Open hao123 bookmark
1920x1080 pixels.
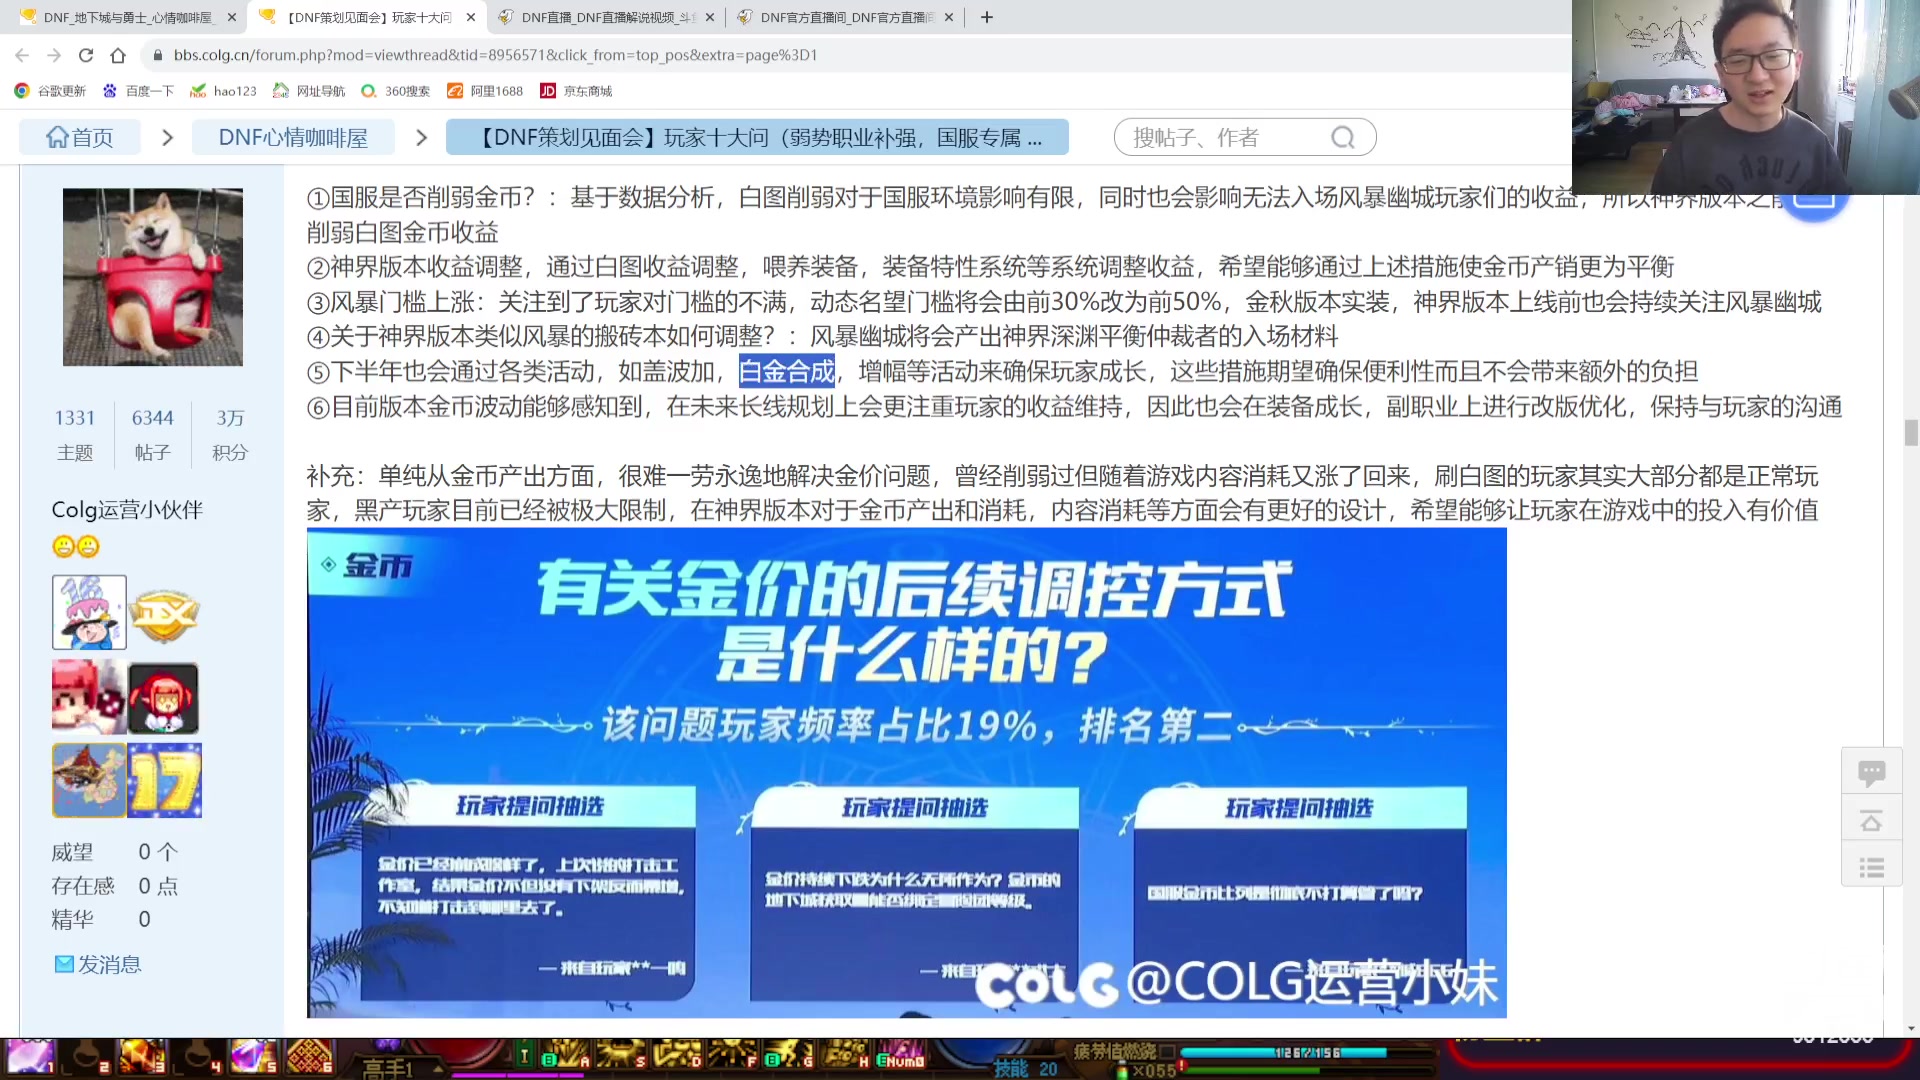[224, 91]
